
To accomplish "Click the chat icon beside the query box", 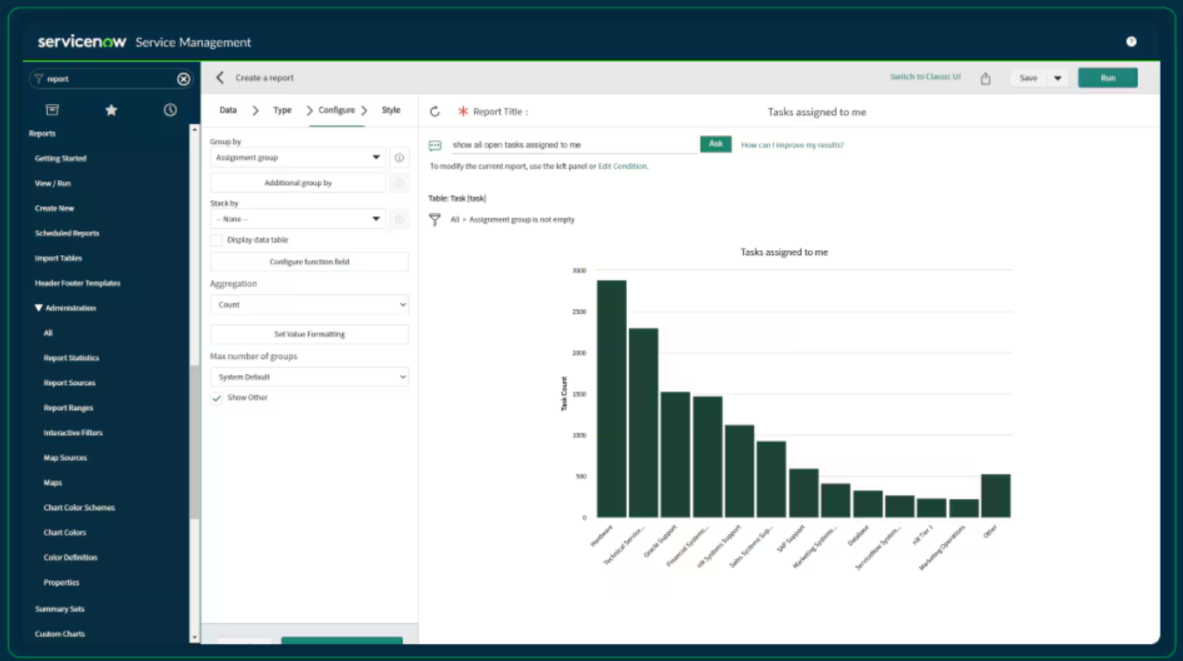I will (x=435, y=145).
